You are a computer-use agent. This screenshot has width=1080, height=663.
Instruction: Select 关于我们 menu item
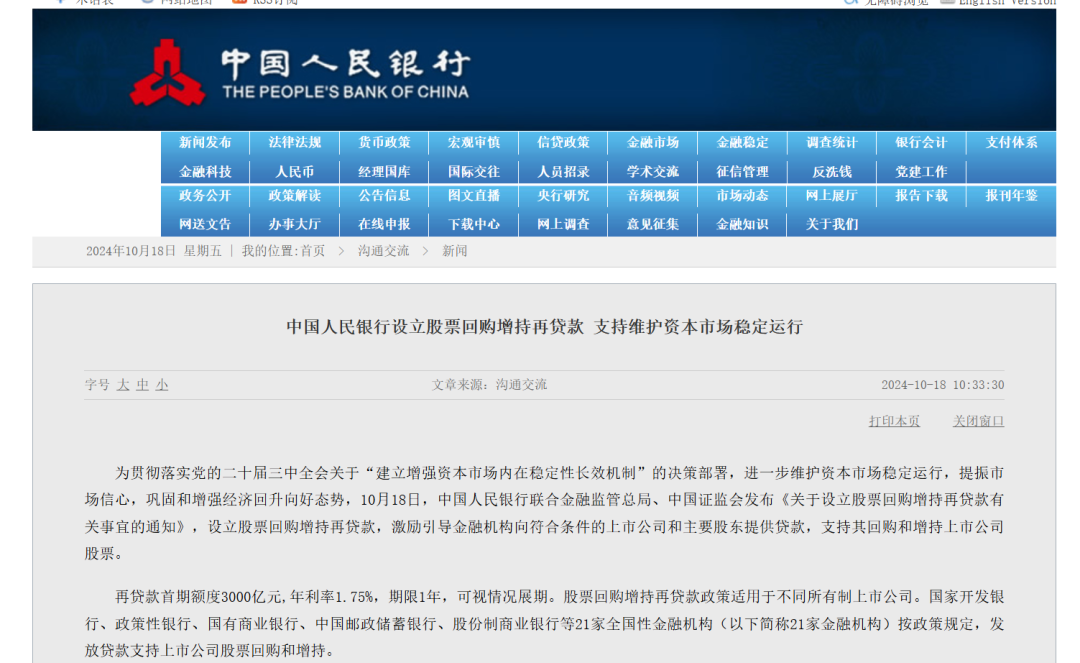[x=832, y=224]
